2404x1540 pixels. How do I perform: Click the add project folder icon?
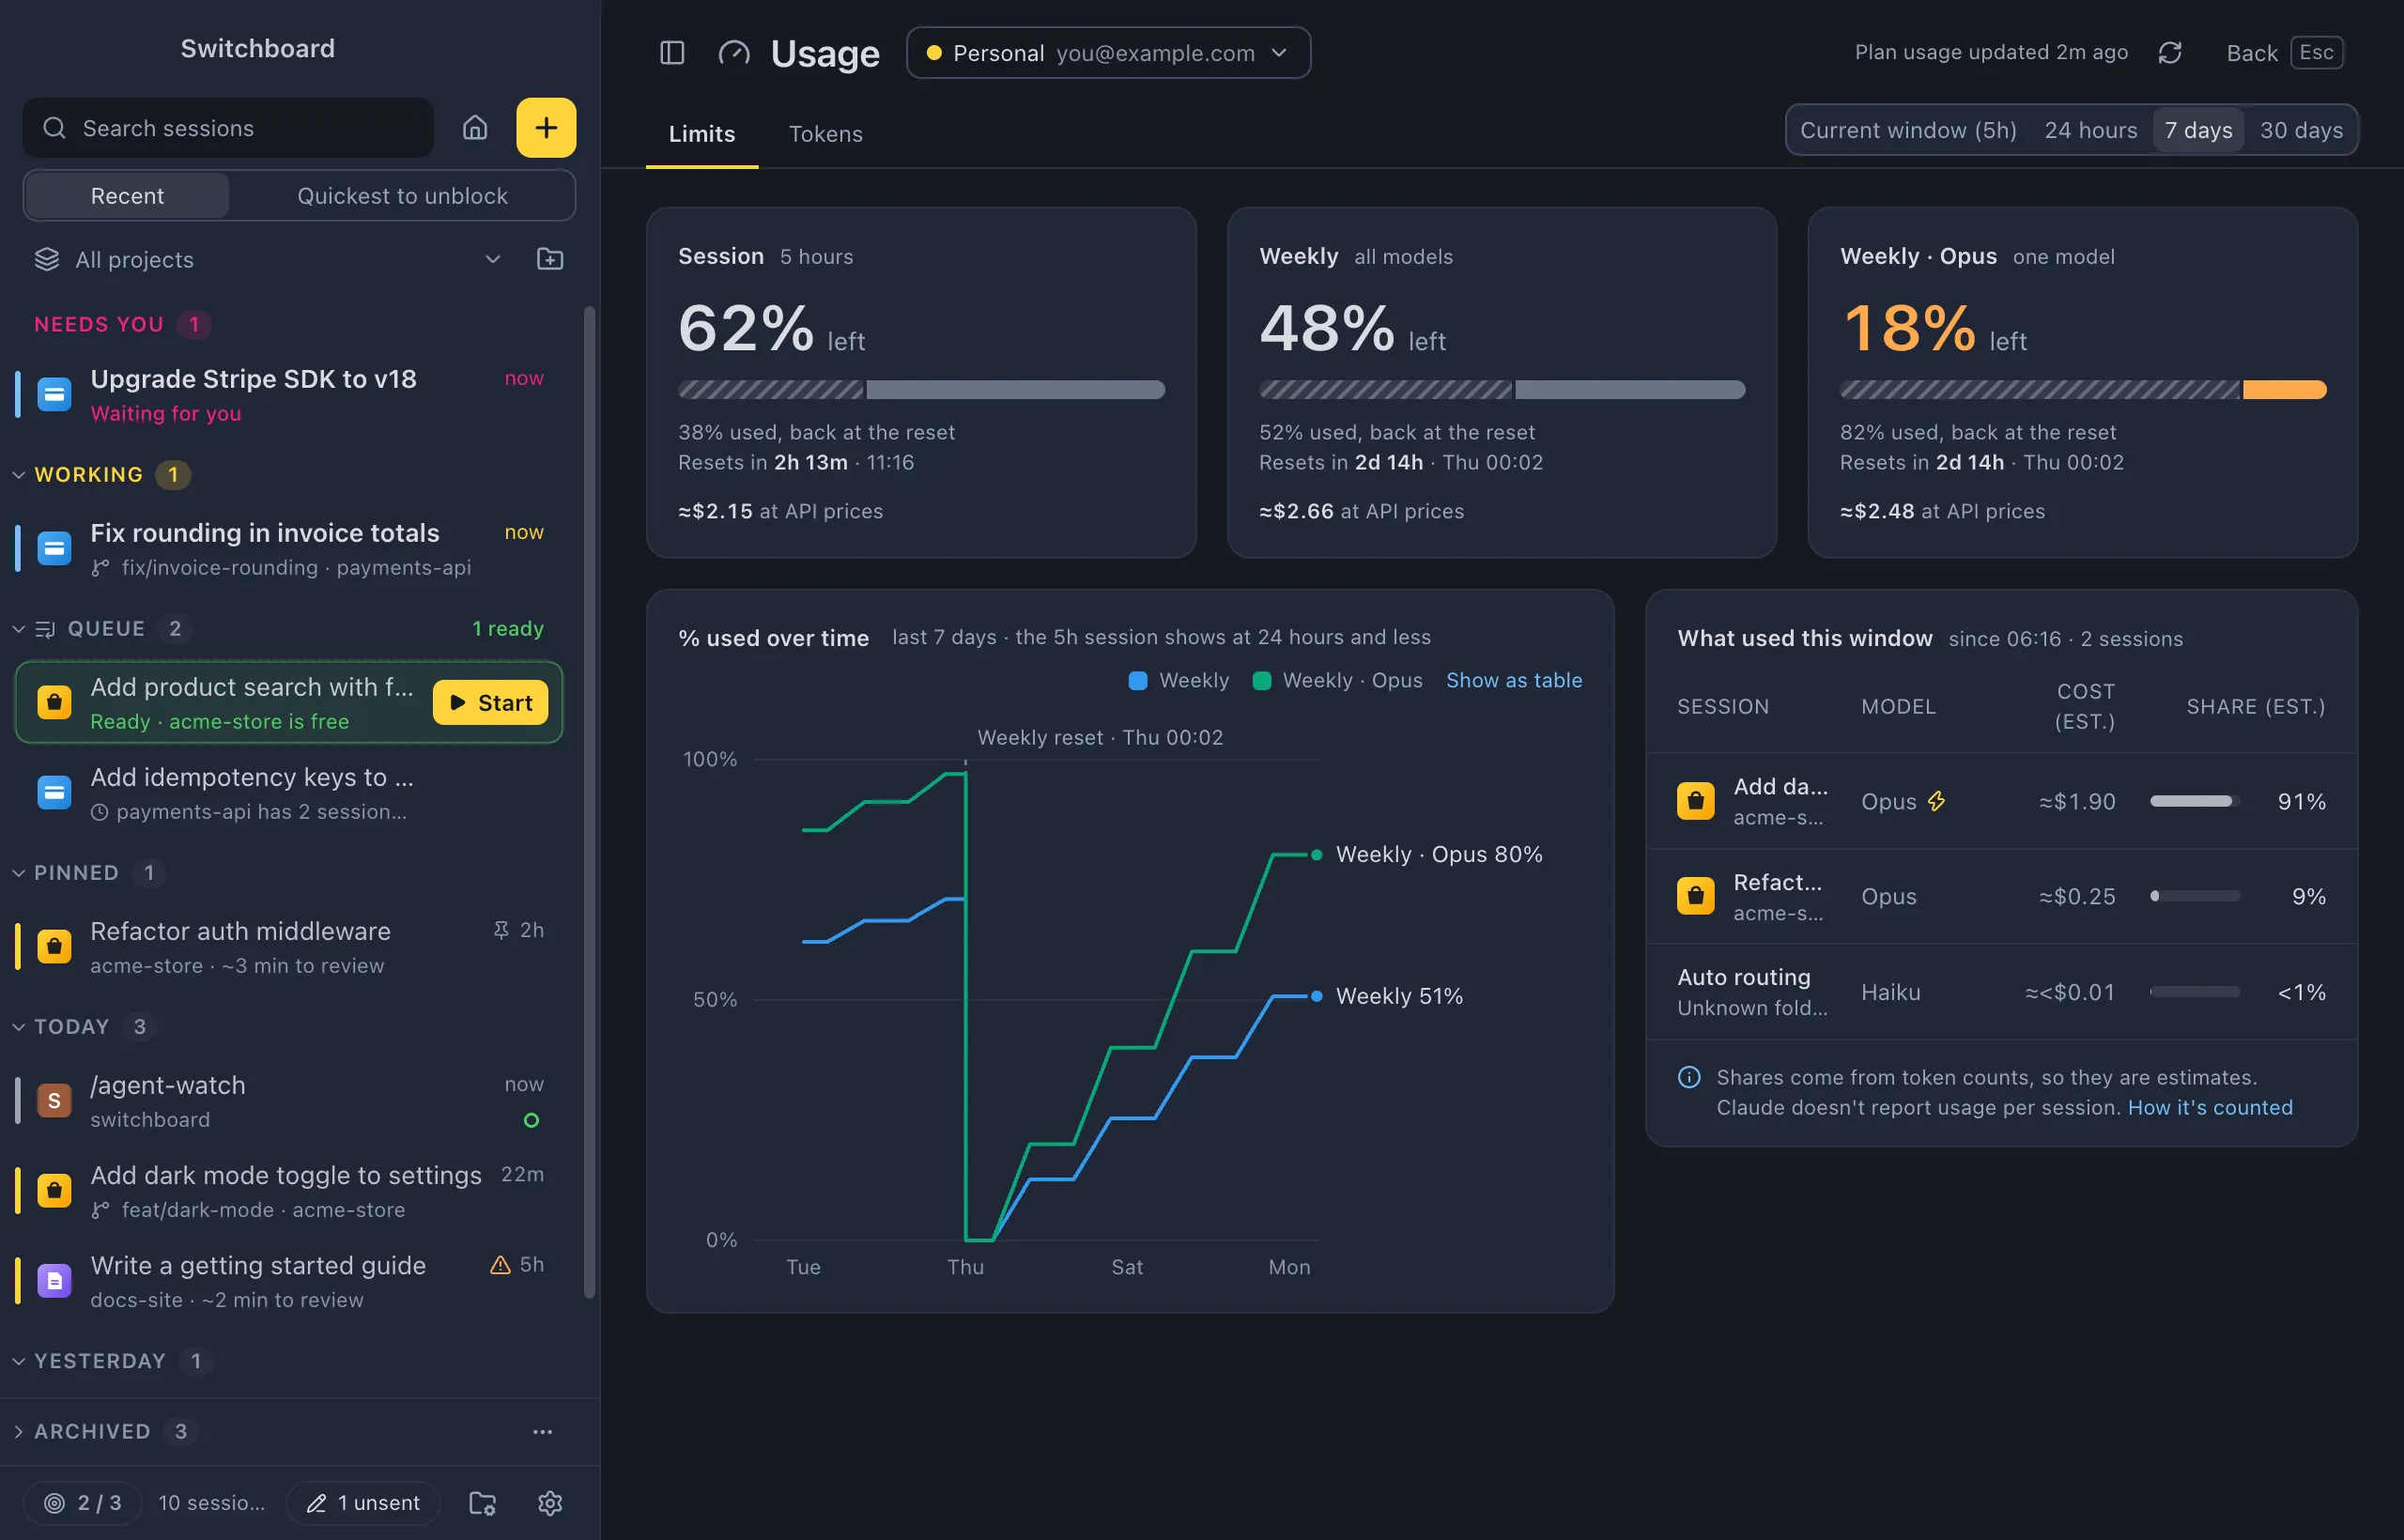coord(550,259)
